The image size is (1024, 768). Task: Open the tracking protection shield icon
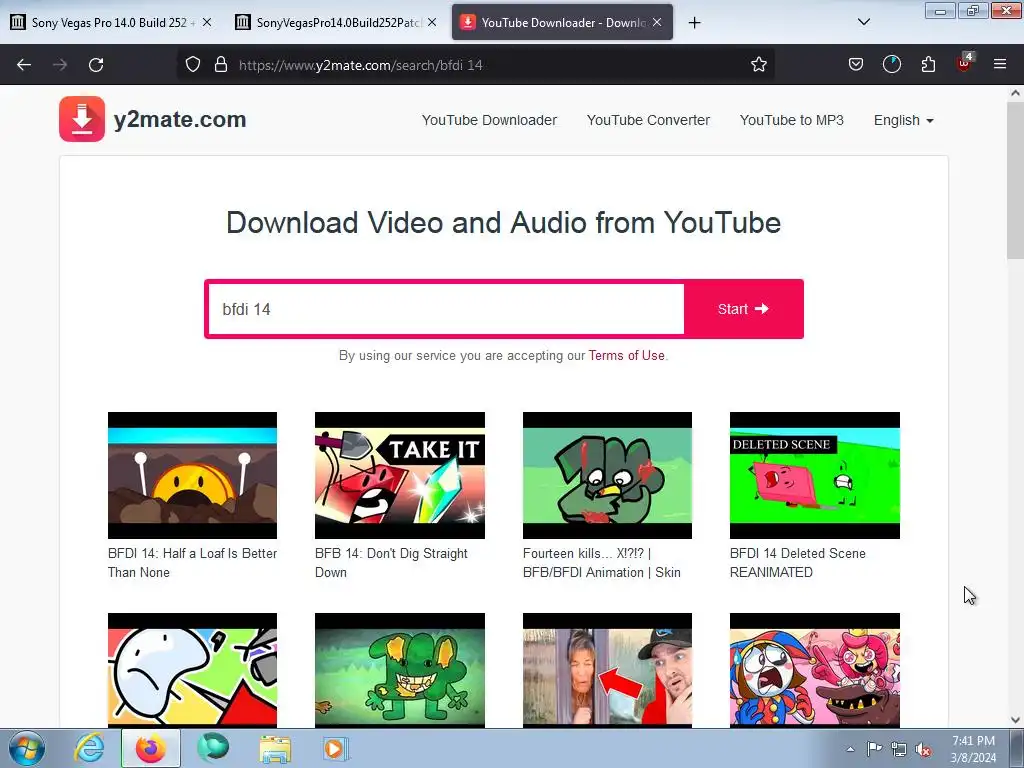pos(193,64)
